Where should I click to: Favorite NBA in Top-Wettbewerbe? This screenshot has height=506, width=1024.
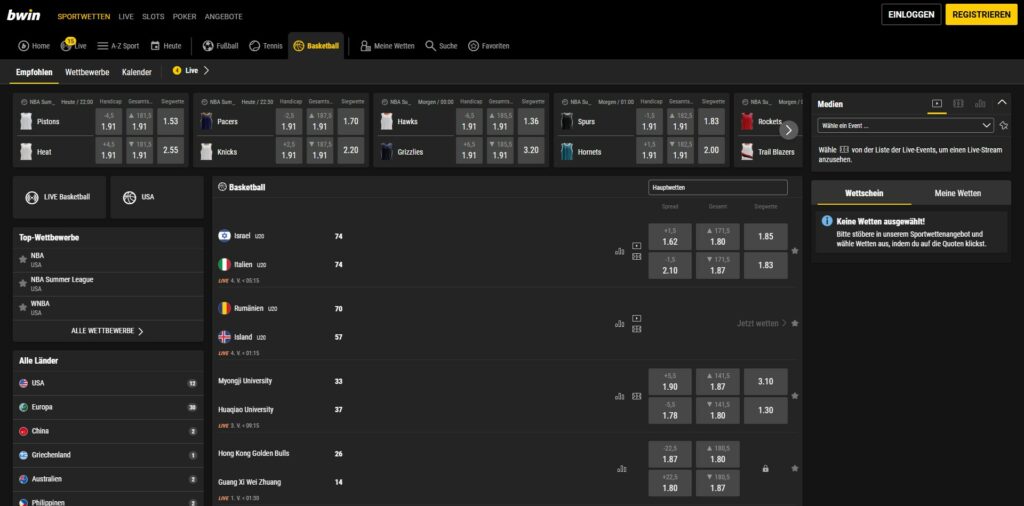[x=23, y=259]
